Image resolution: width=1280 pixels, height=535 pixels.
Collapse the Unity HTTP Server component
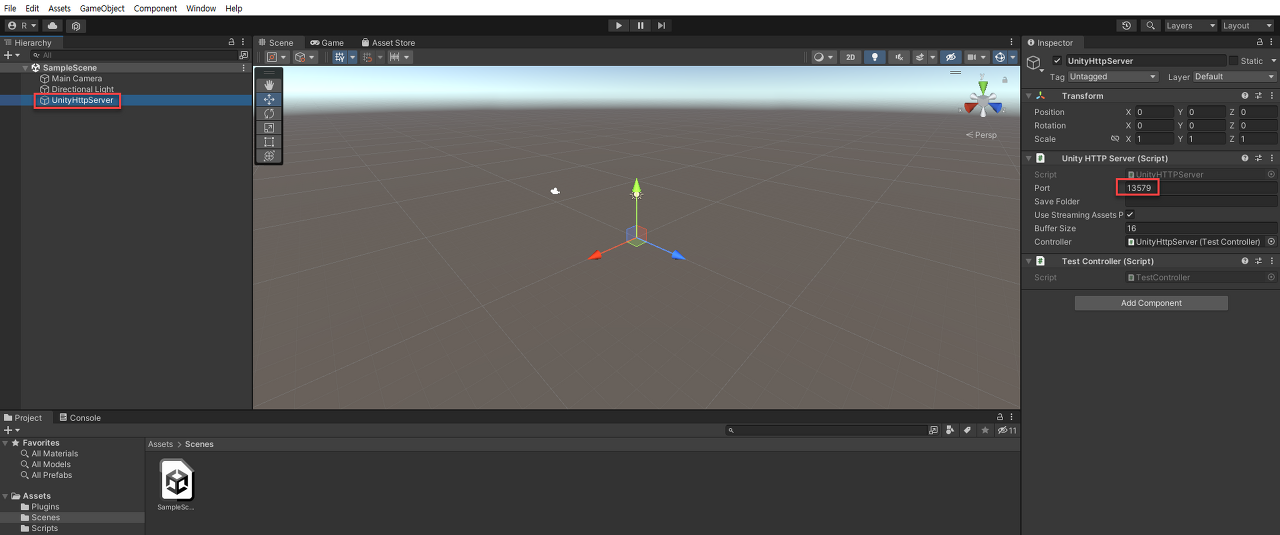pyautogui.click(x=1029, y=158)
